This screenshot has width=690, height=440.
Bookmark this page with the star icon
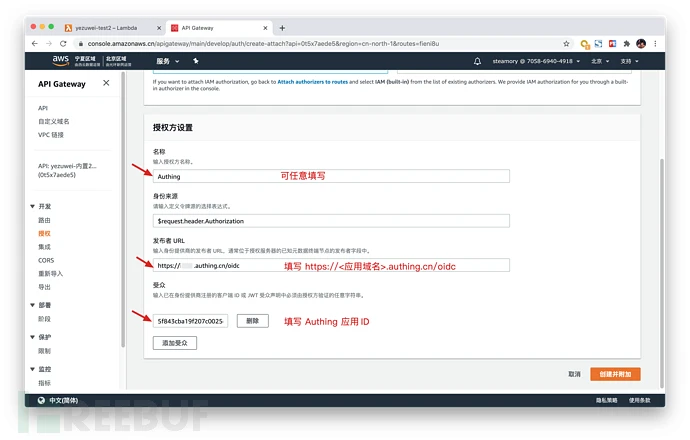pos(566,44)
